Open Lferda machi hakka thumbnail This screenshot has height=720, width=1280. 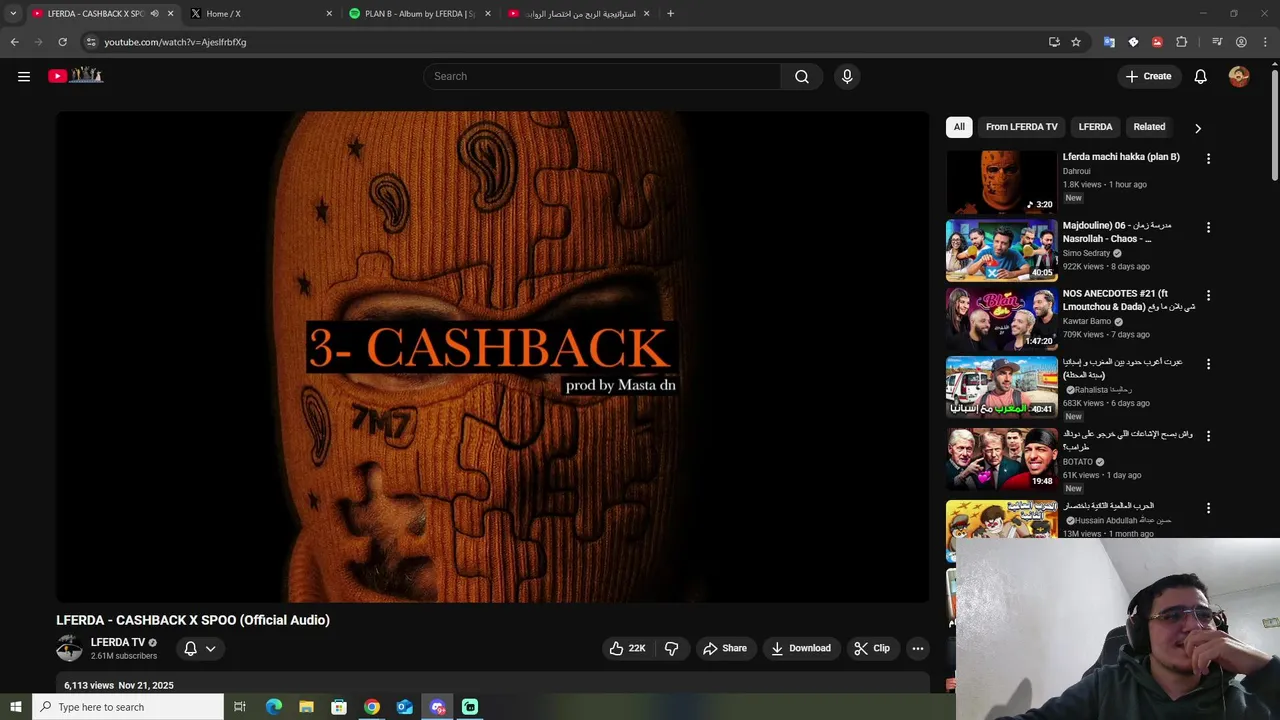pyautogui.click(x=1001, y=182)
